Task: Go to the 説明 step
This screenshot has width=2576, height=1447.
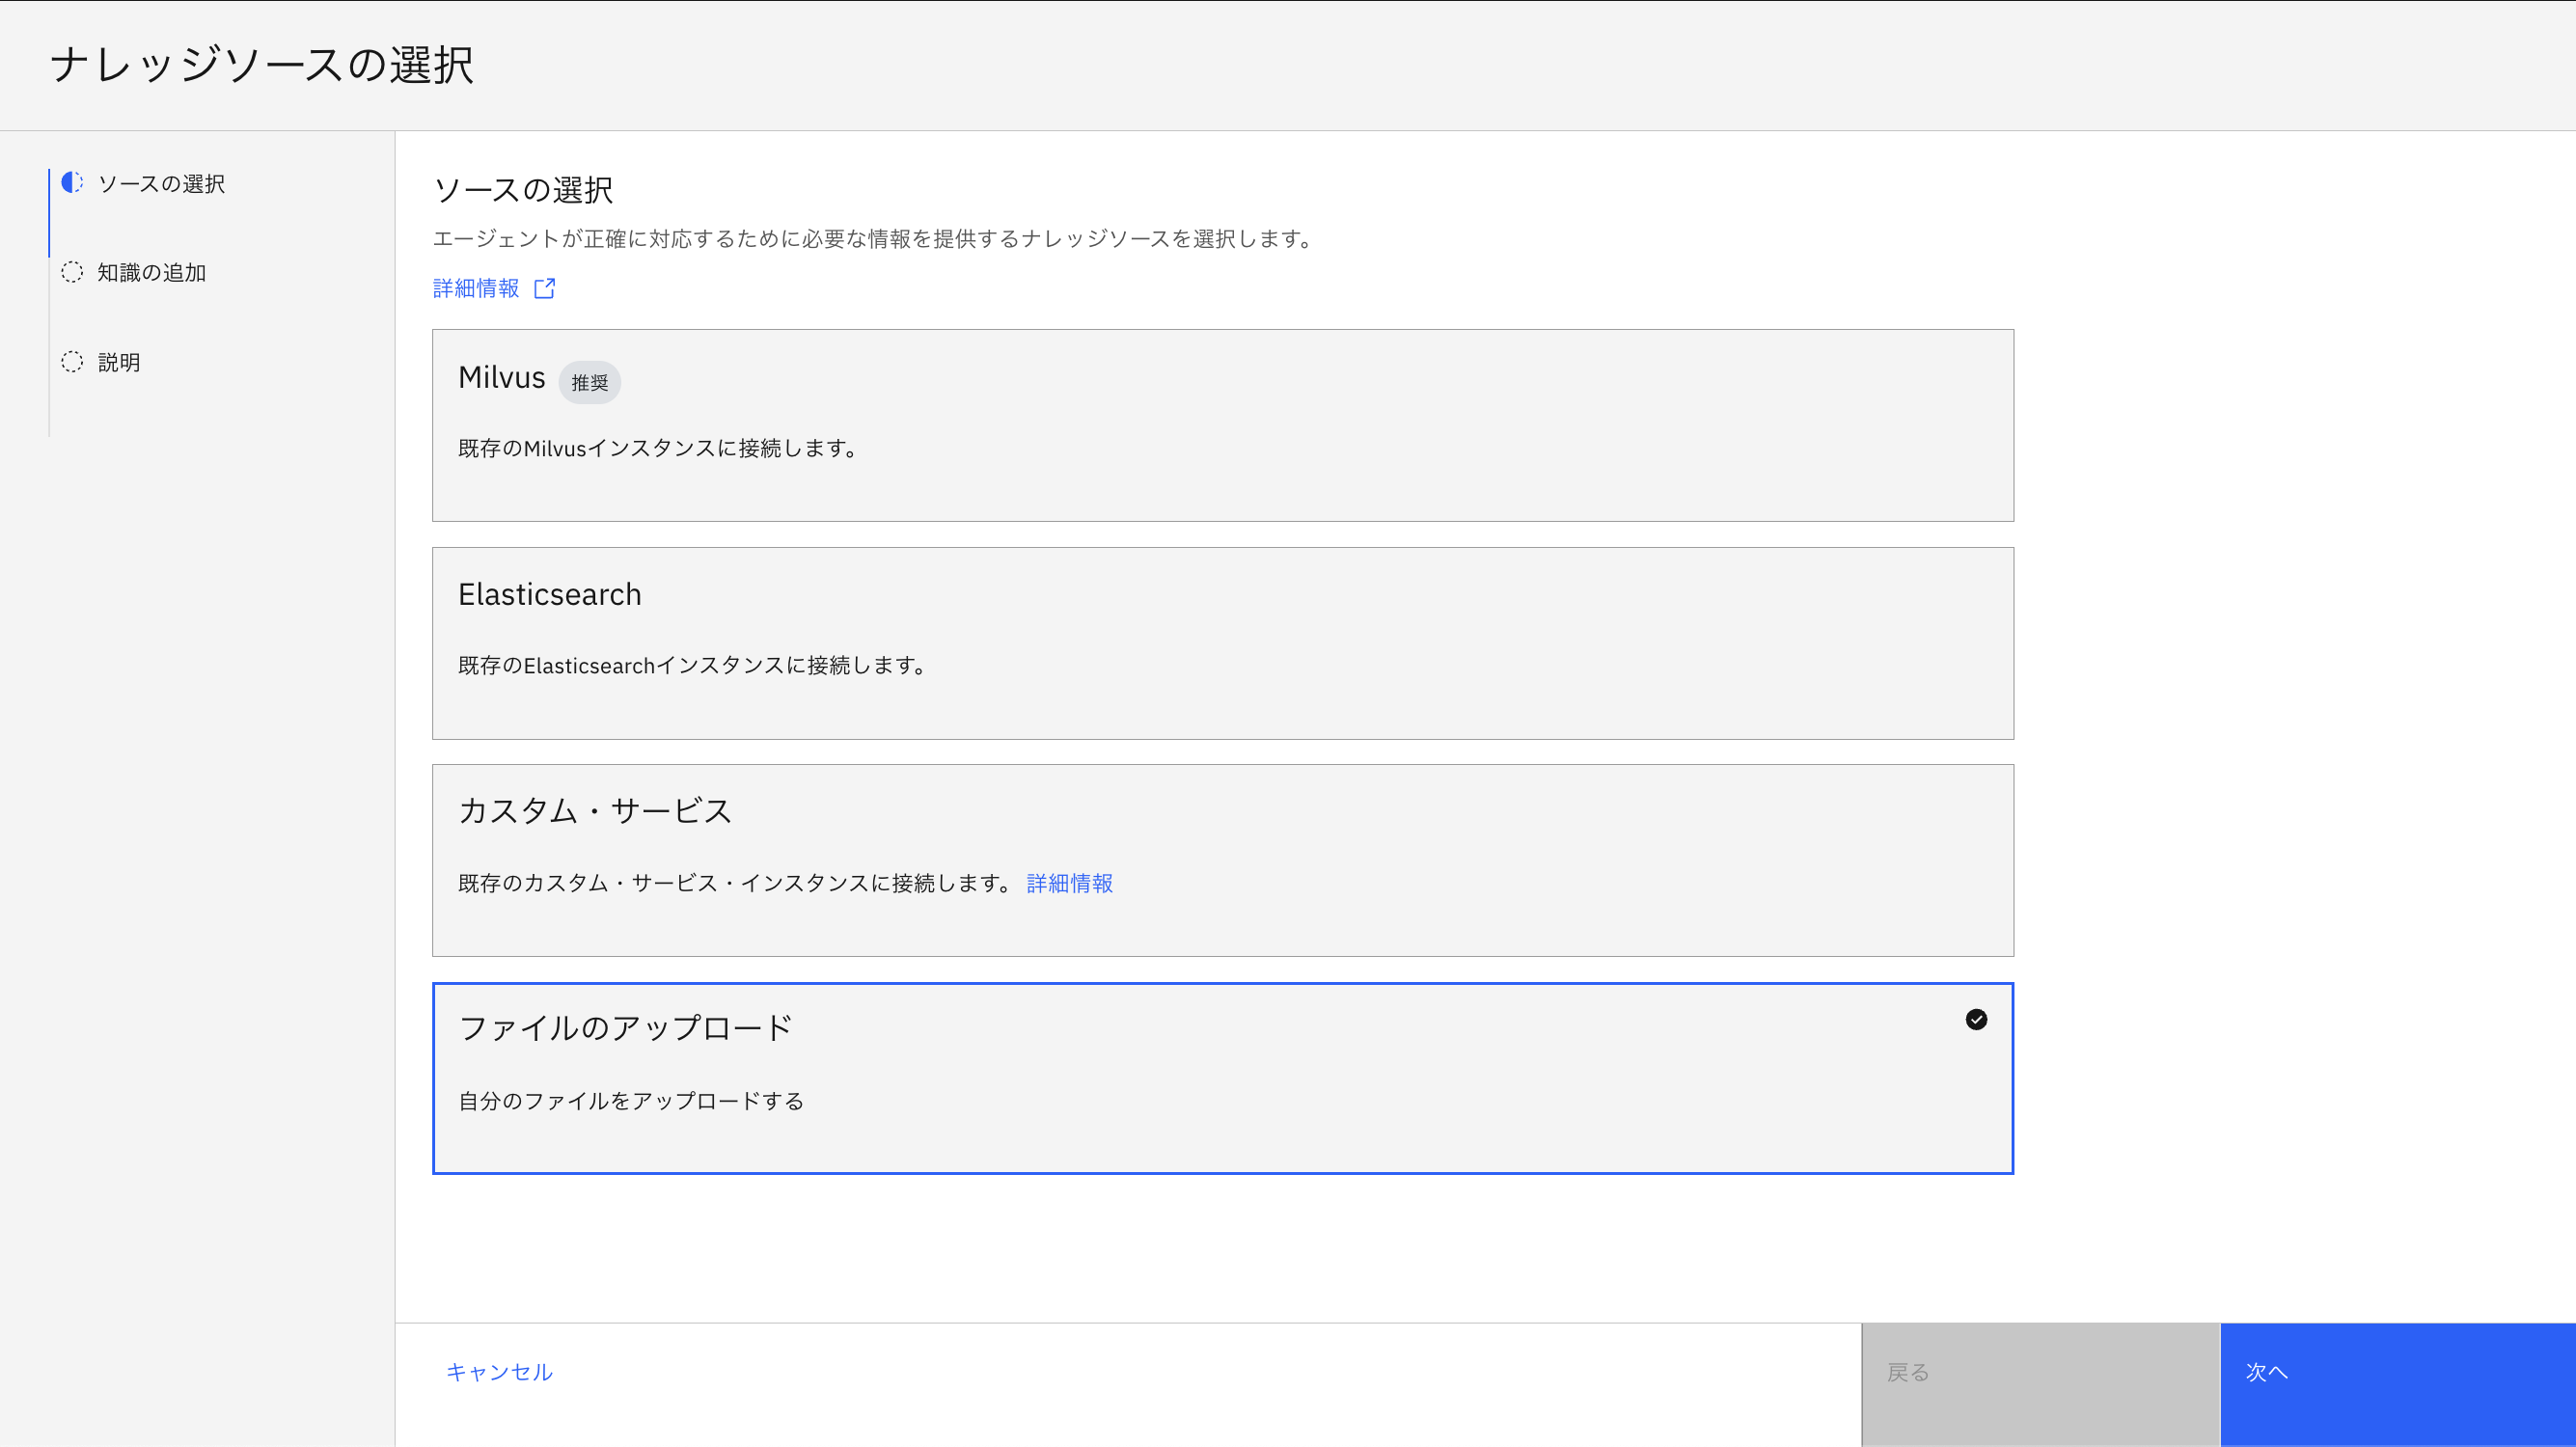Action: pos(119,363)
